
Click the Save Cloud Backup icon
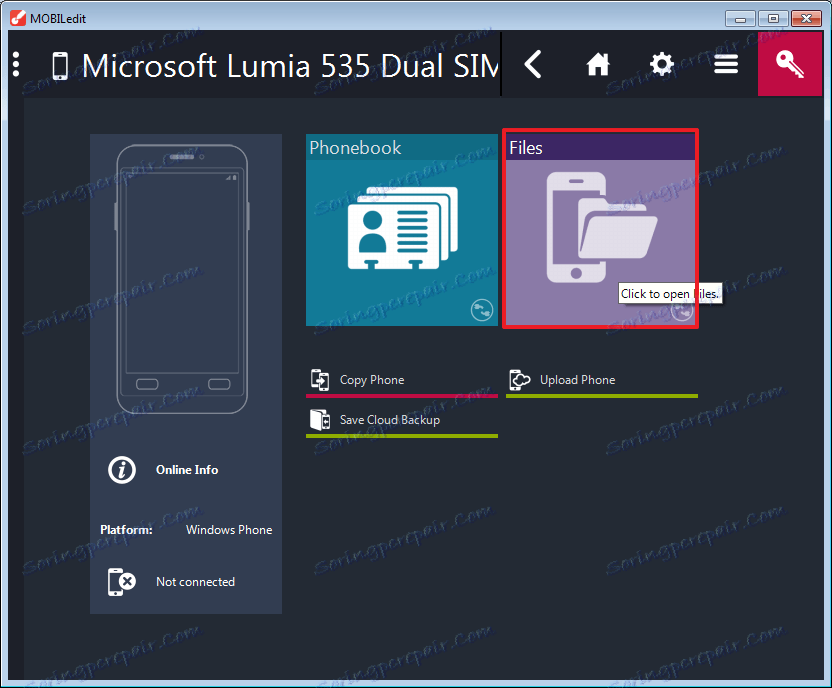(x=320, y=420)
